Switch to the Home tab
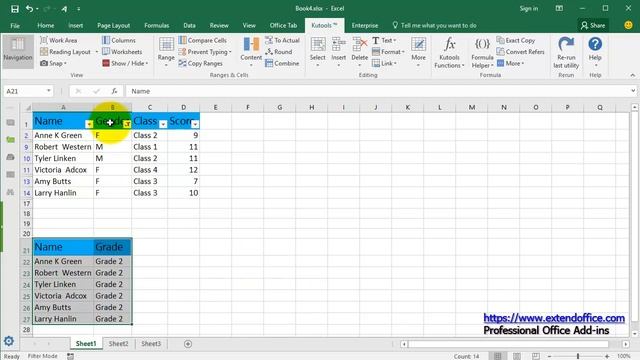The width and height of the screenshot is (640, 360). pyautogui.click(x=46, y=25)
